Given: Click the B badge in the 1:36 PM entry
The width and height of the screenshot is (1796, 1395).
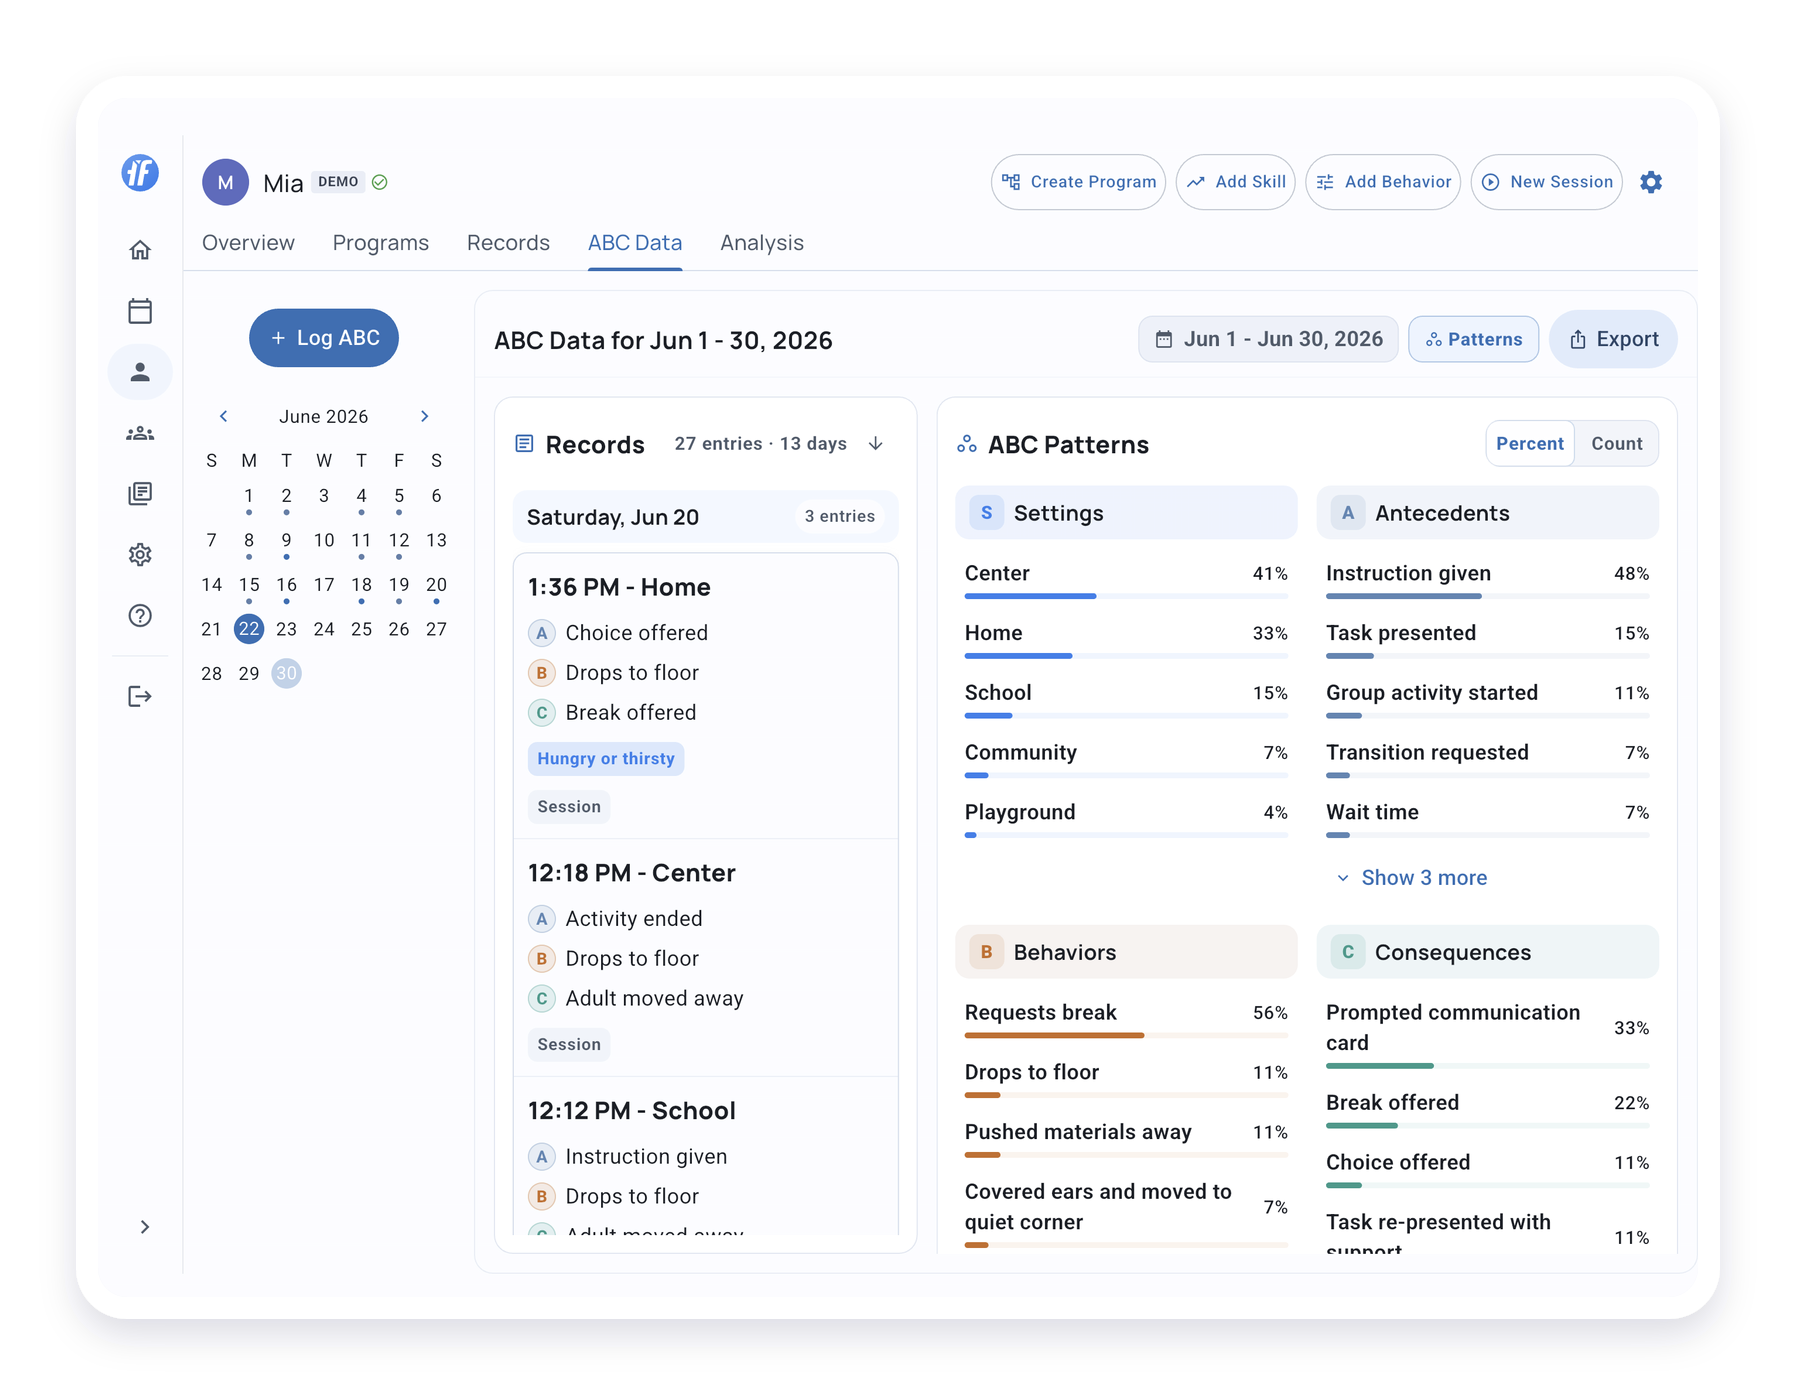Looking at the screenshot, I should click(541, 673).
